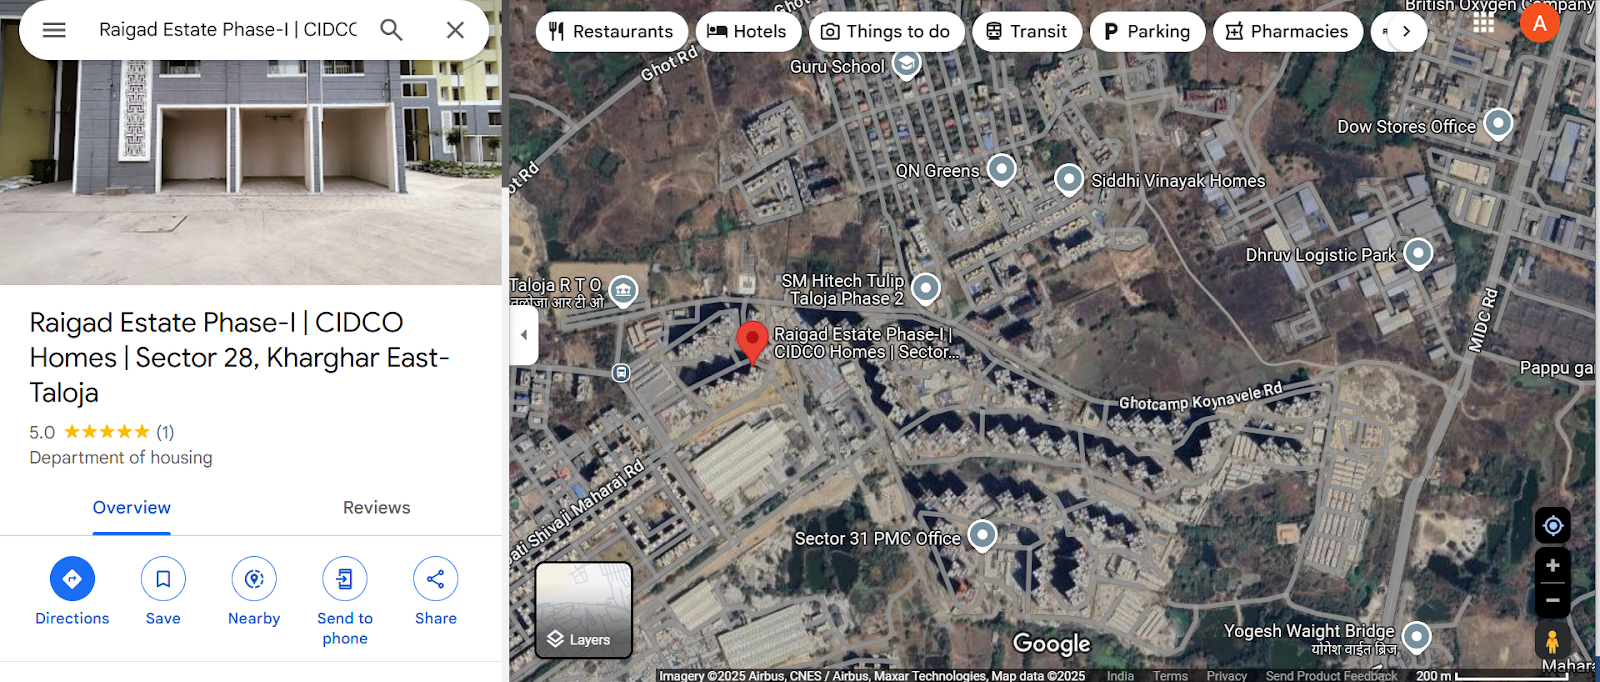Select the Overview tab
This screenshot has height=682, width=1600.
click(x=132, y=508)
